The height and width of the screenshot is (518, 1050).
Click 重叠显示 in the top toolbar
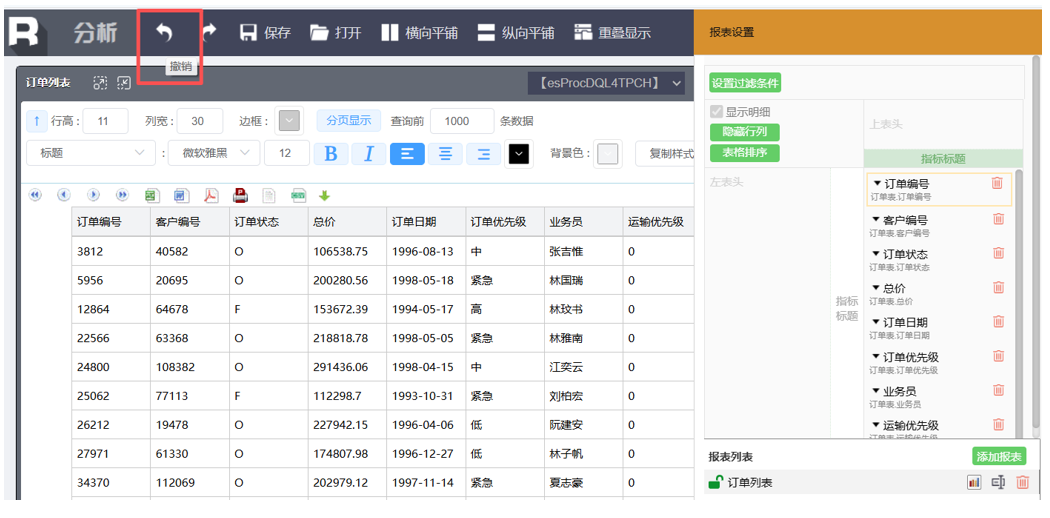click(x=612, y=33)
